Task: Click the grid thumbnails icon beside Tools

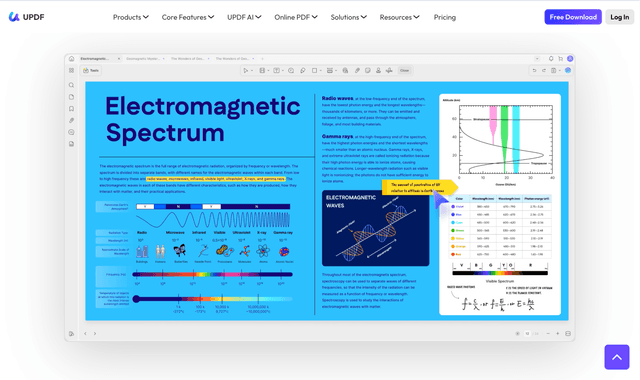Action: click(x=71, y=71)
